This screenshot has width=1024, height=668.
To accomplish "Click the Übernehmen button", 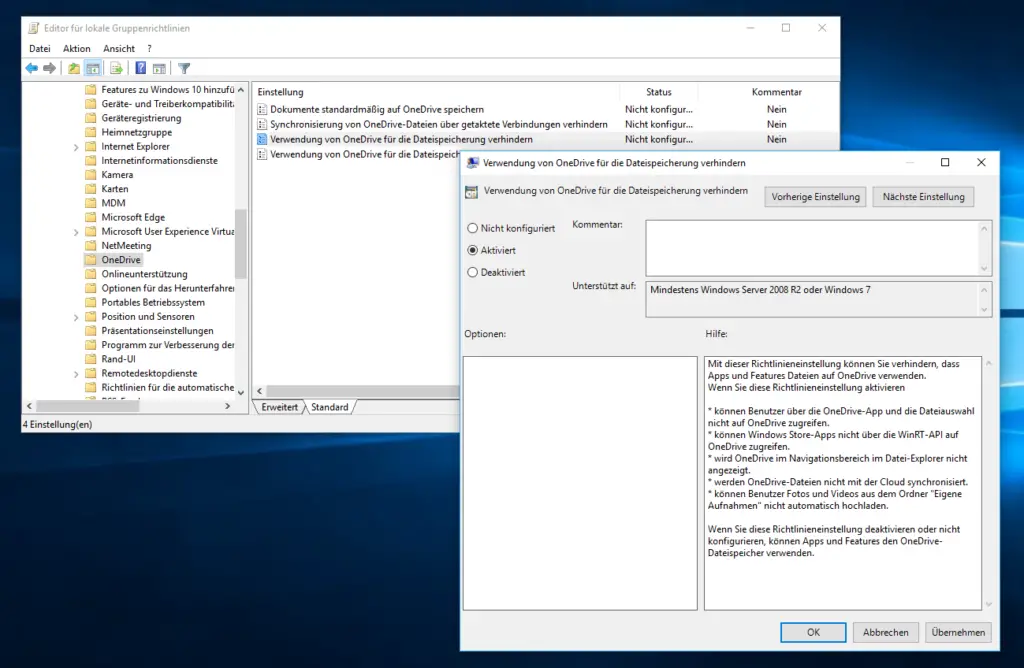I will click(x=958, y=632).
